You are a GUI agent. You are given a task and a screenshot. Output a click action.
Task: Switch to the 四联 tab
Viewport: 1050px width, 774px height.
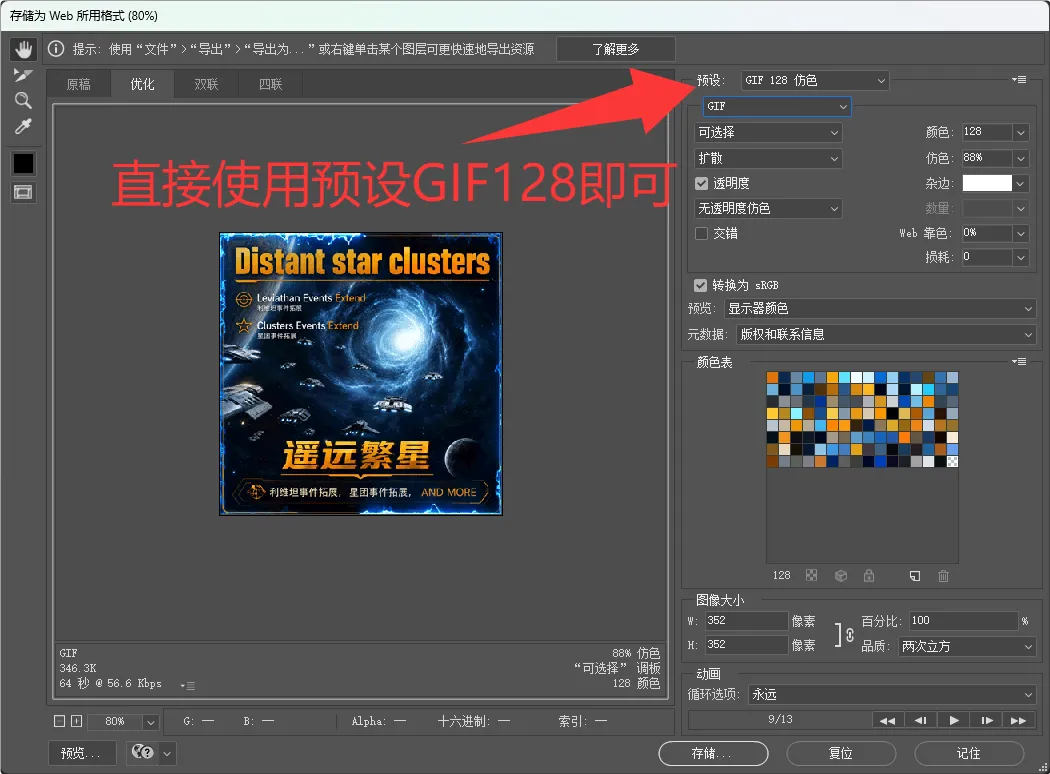(x=271, y=84)
